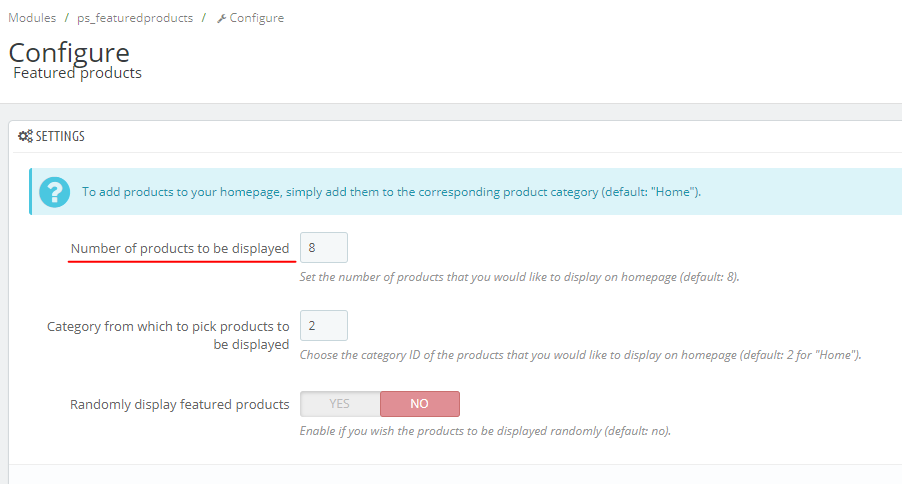Click the 'Randomly display featured products' label
Image resolution: width=902 pixels, height=484 pixels.
coord(180,404)
